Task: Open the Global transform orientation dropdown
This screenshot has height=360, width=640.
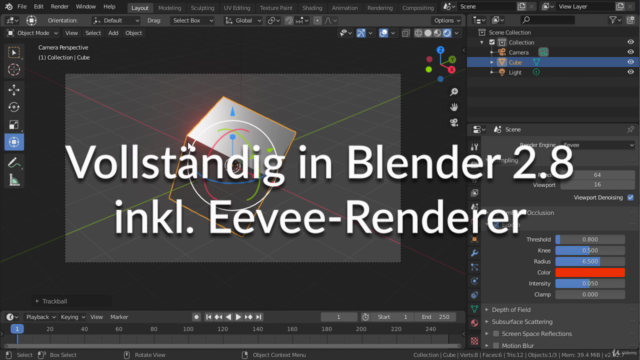Action: point(243,20)
